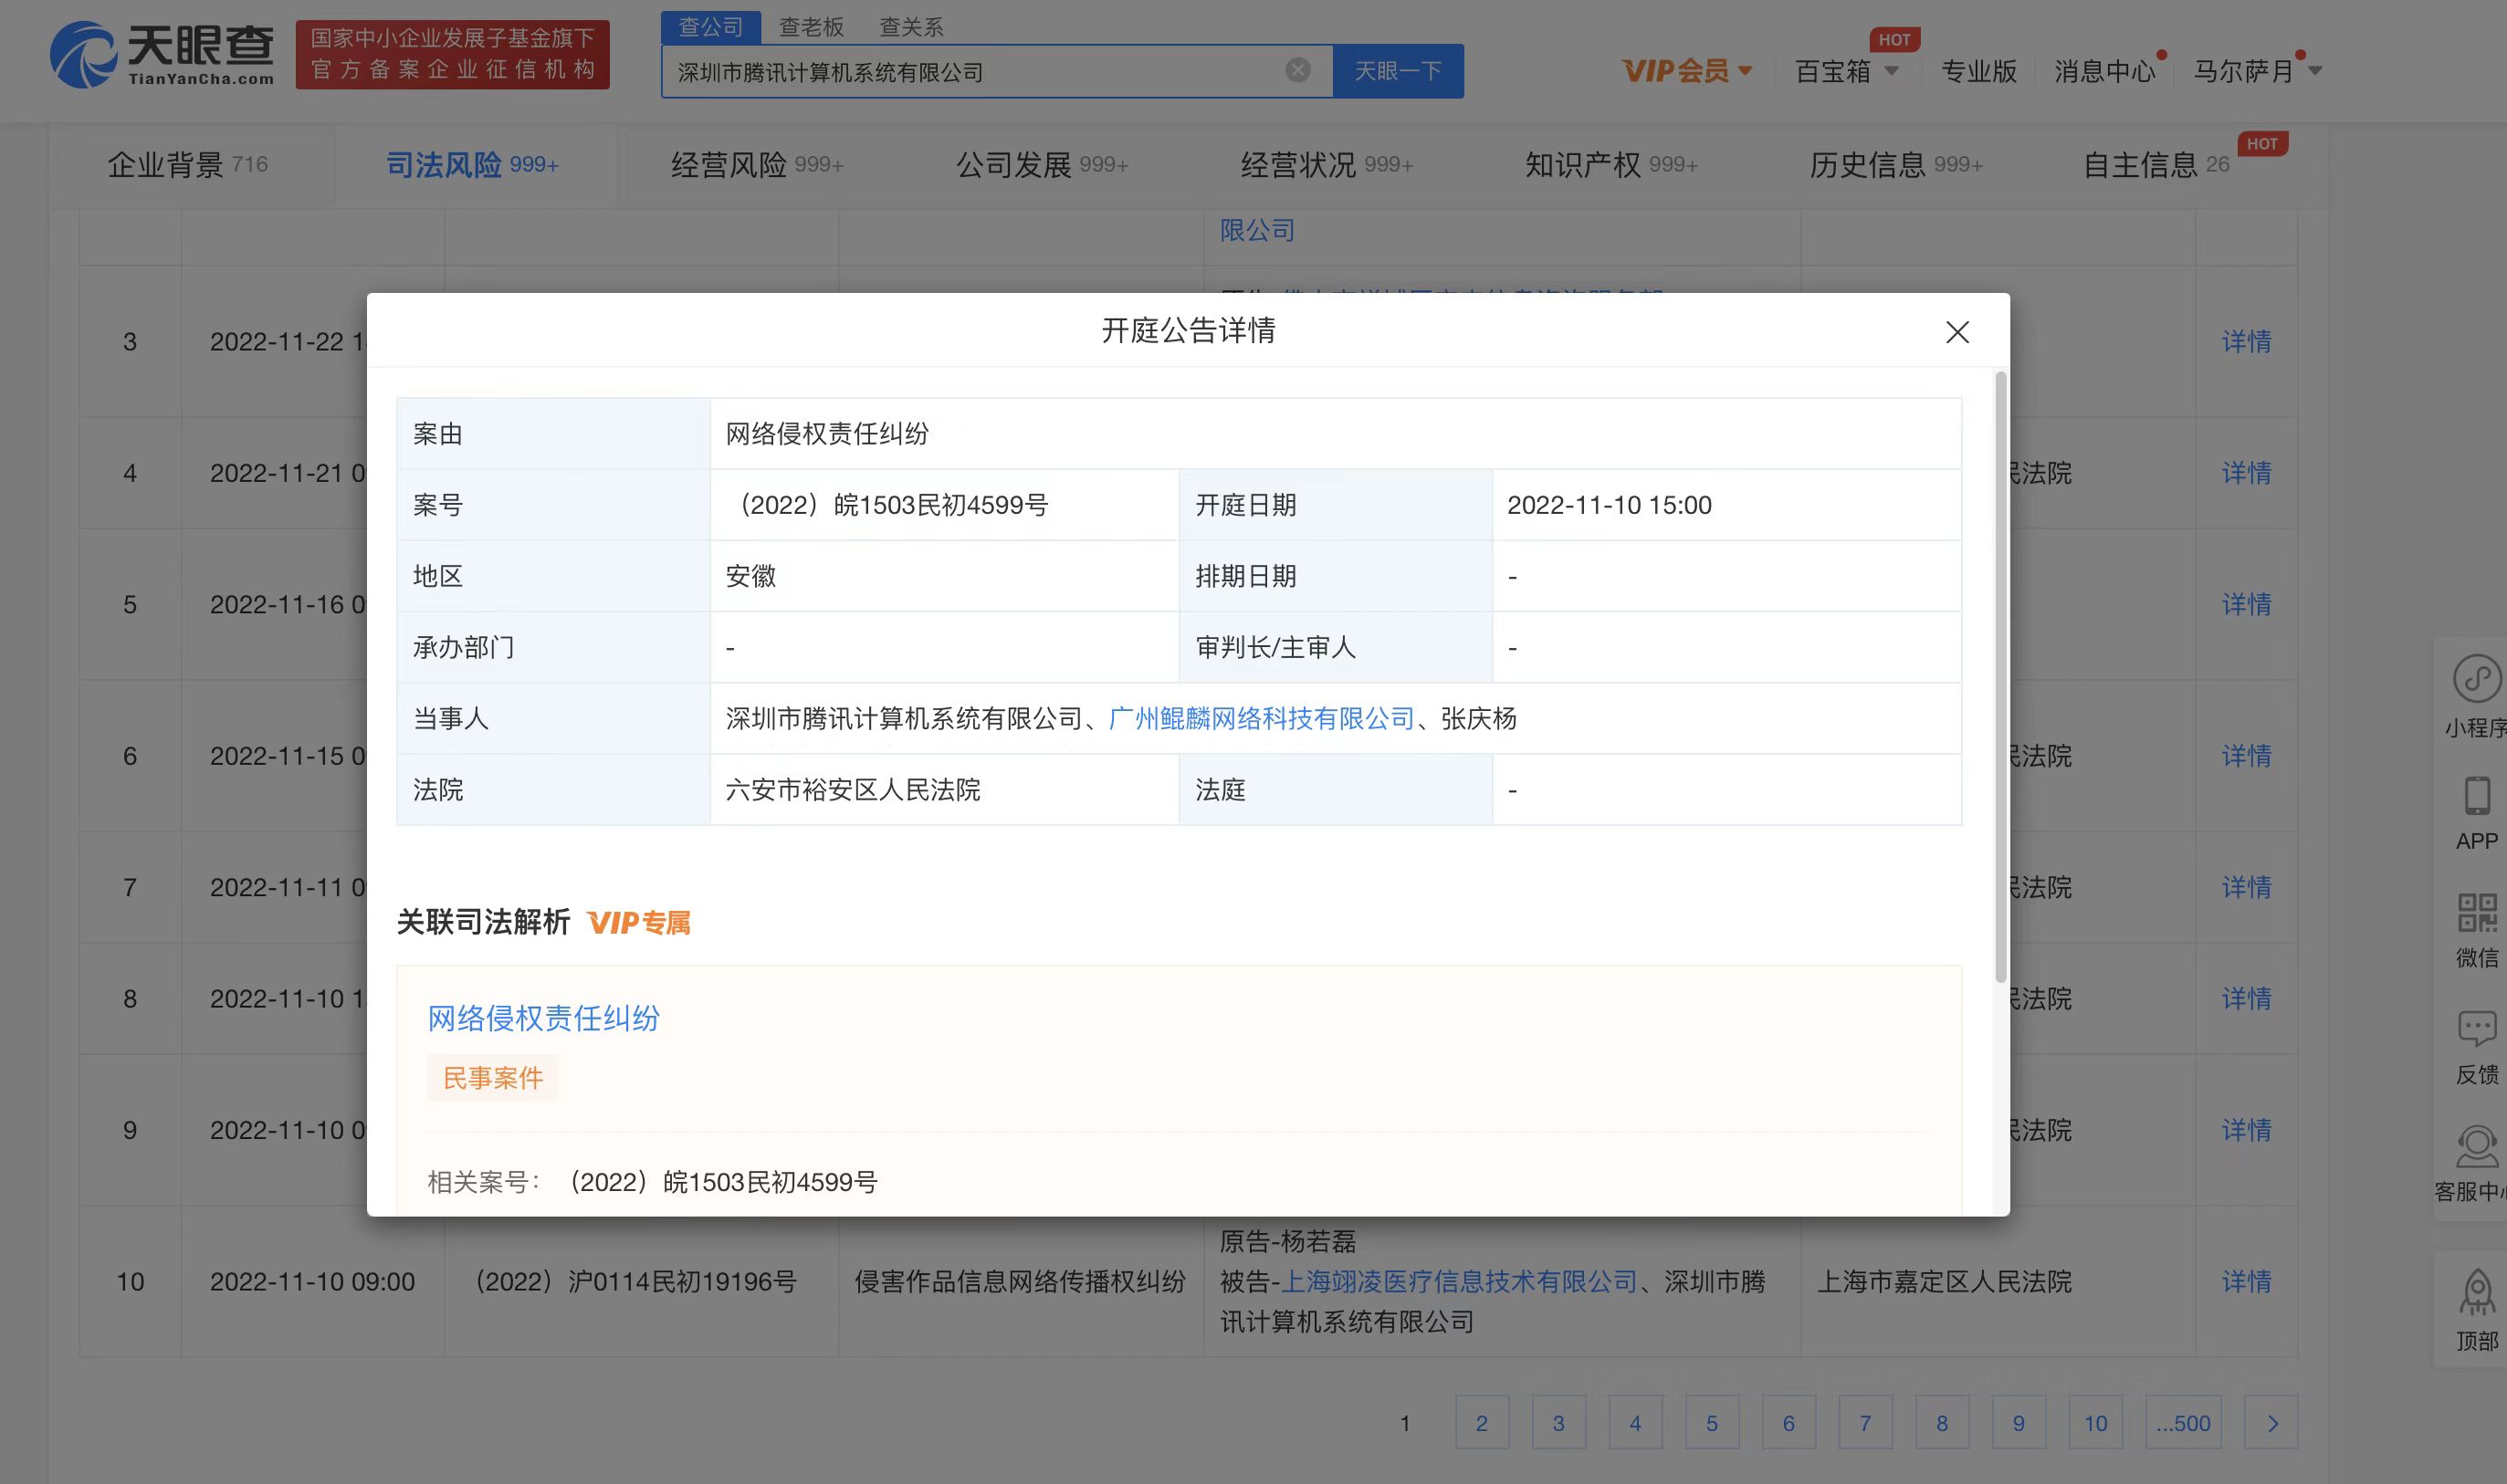Click 天眼一下 search button
The image size is (2507, 1484).
(1397, 71)
